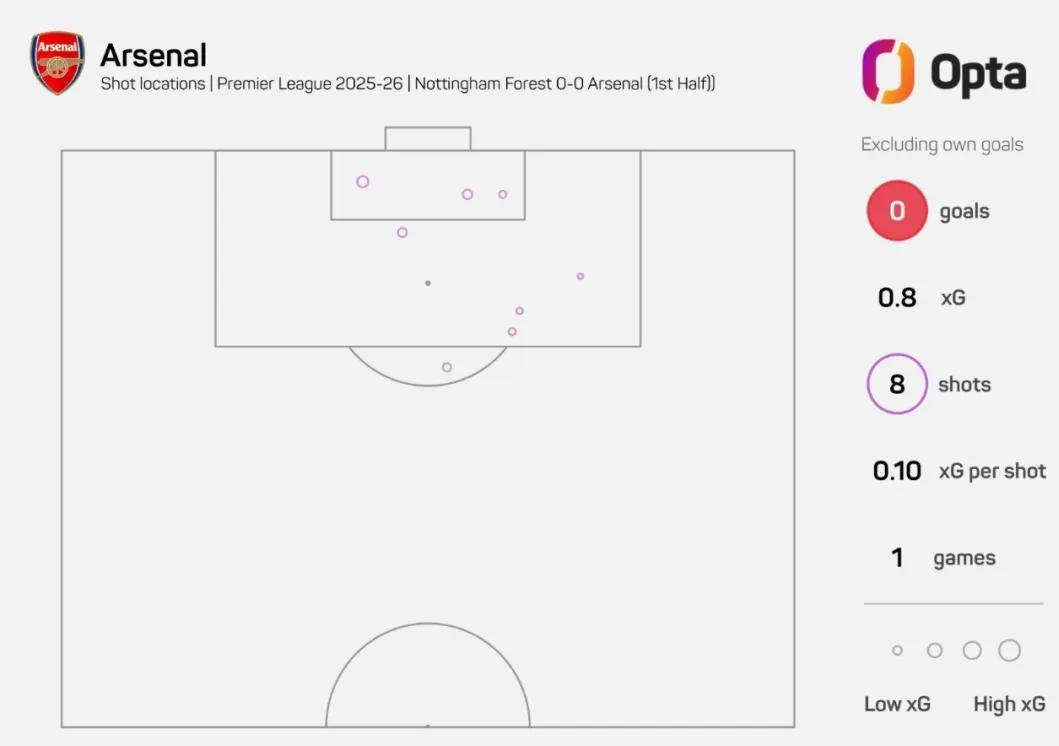1059x746 pixels.
Task: Click the 0.10 xG per shot value
Action: (897, 471)
